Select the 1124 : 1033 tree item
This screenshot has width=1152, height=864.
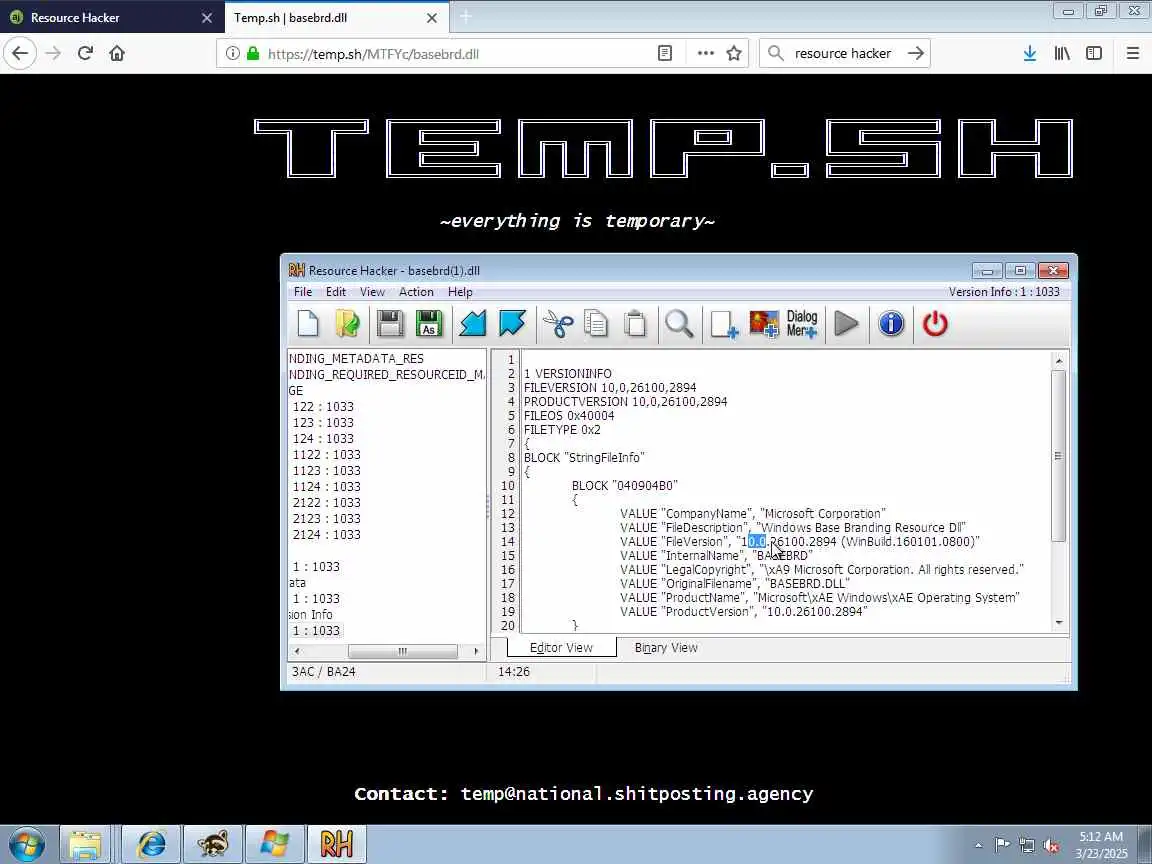pyautogui.click(x=326, y=486)
